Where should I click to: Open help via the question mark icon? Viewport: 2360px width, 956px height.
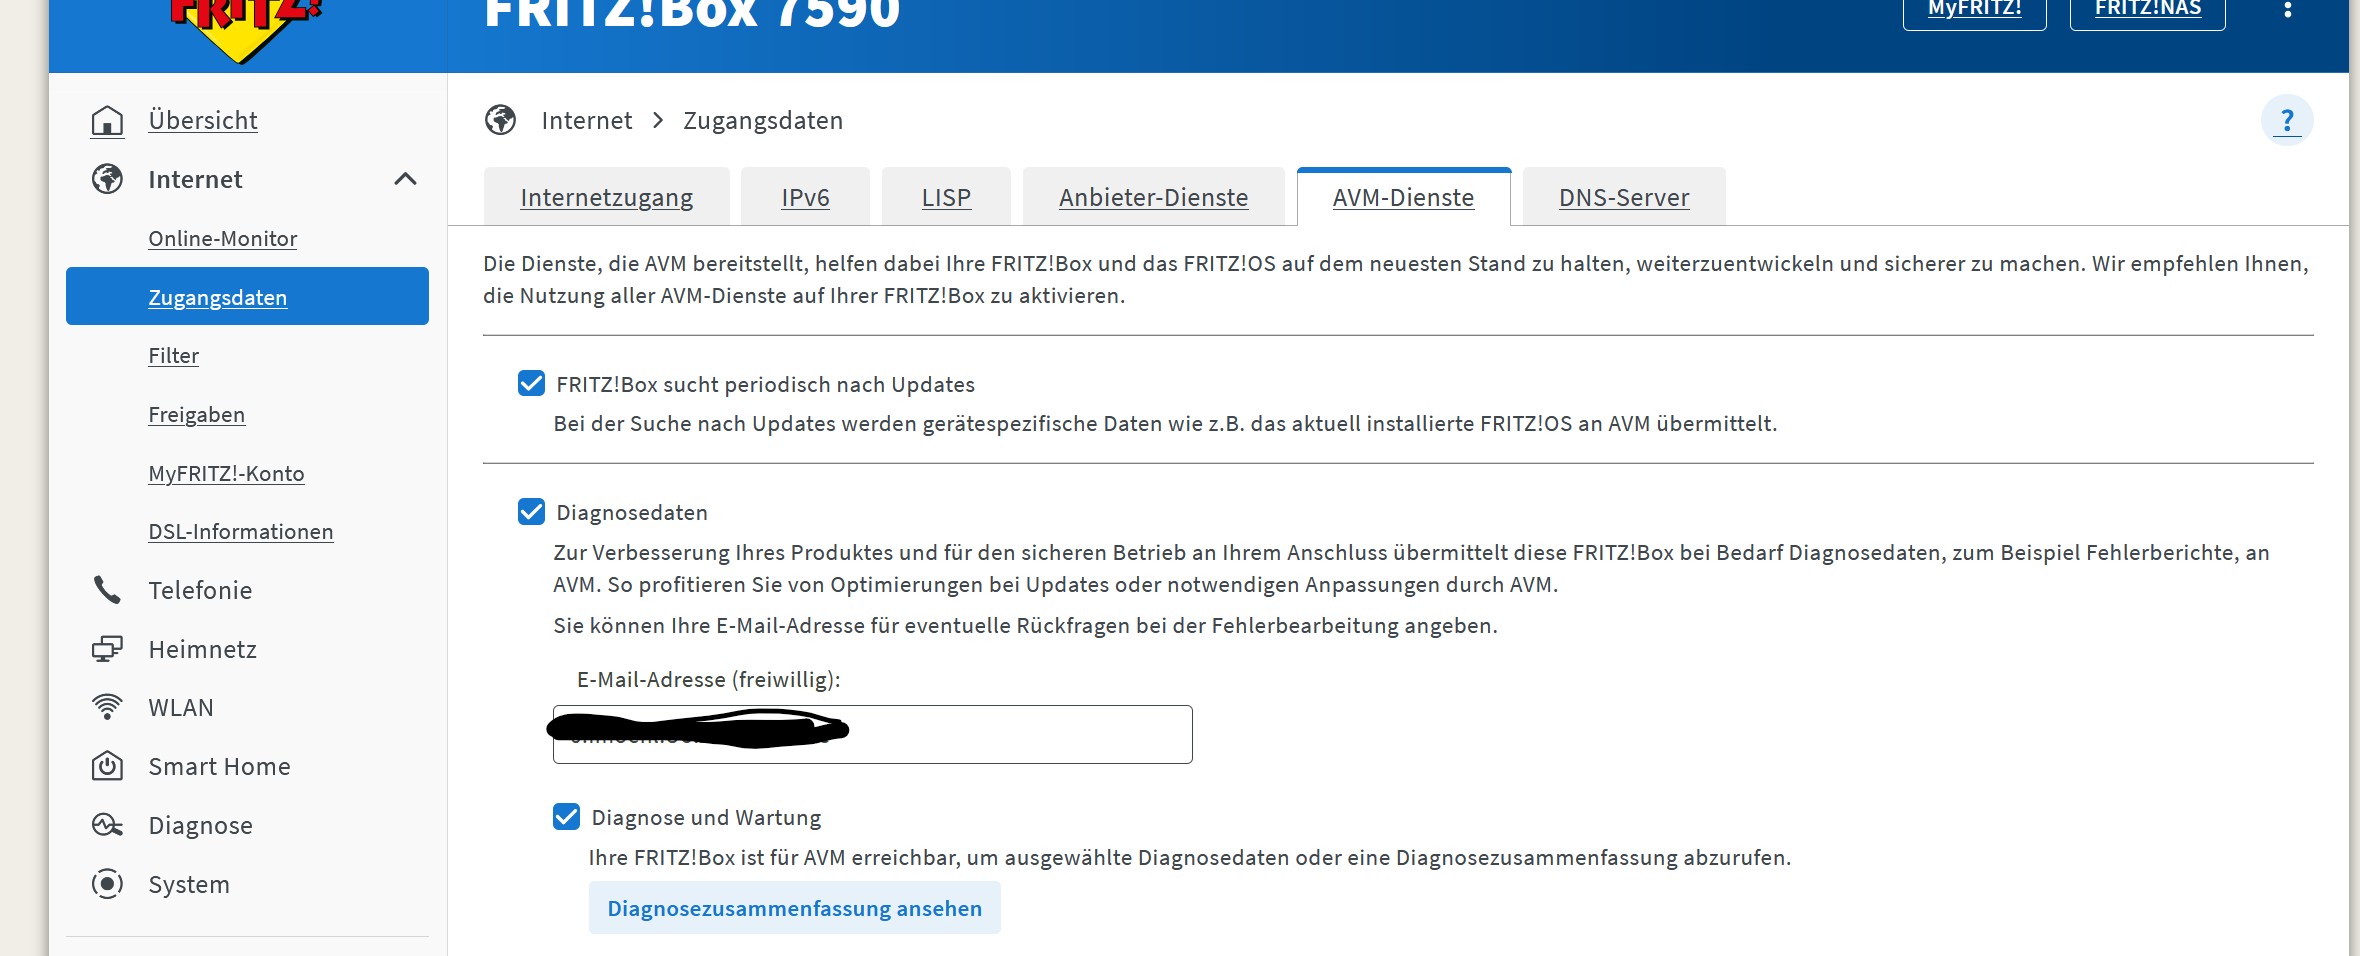2287,119
